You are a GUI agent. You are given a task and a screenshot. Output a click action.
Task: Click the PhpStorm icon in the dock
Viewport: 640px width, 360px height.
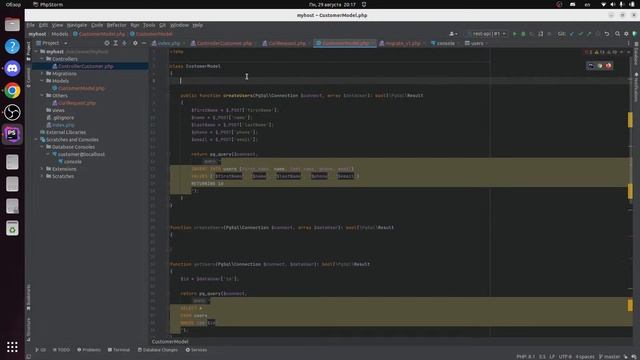12,134
